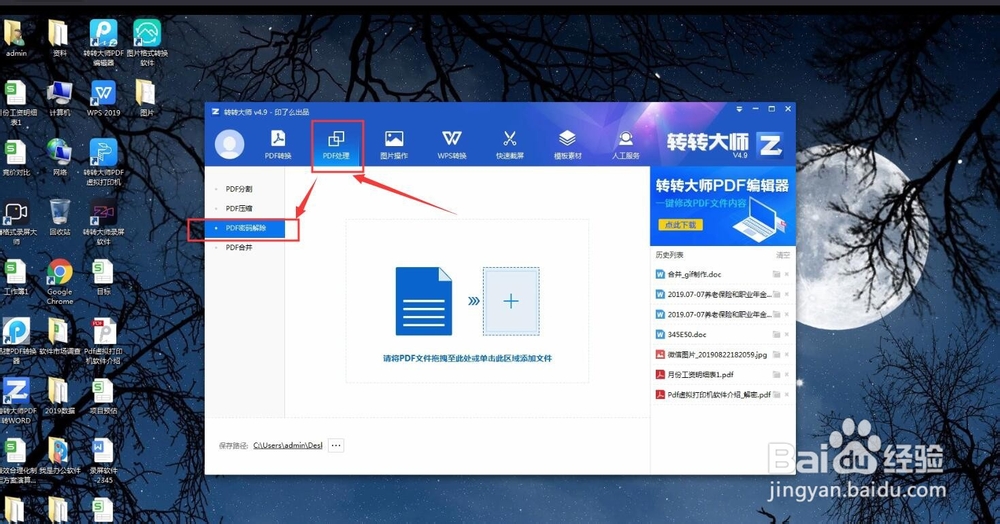
Task: Select the 图片 folder on the desktop
Action: point(146,99)
